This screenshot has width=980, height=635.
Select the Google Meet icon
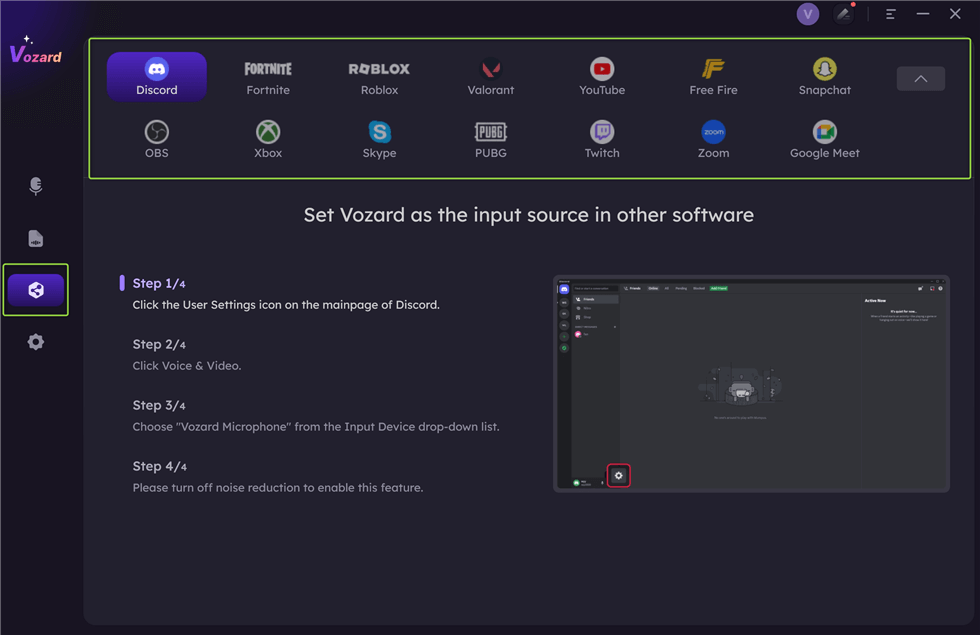824,140
